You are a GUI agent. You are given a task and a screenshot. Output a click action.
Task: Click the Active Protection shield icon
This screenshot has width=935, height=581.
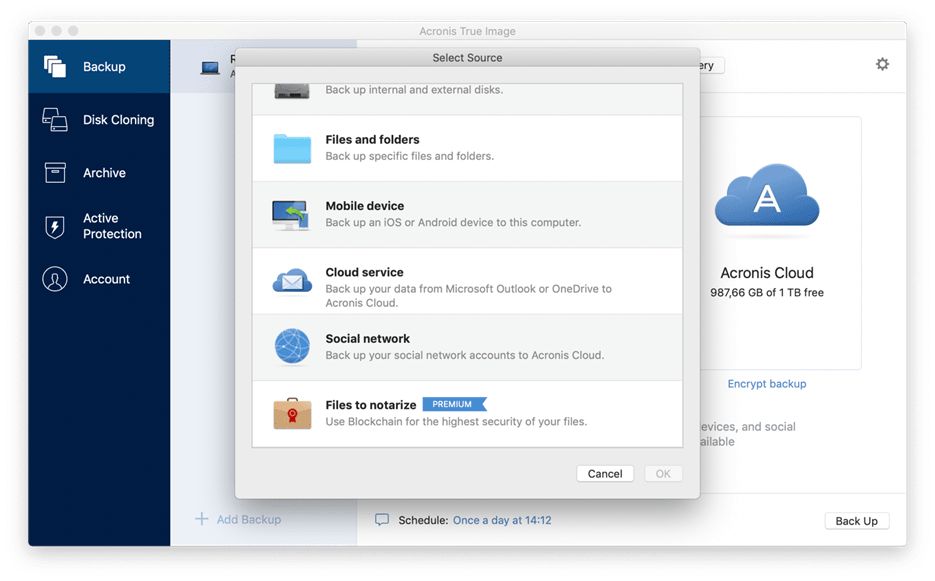[x=55, y=226]
